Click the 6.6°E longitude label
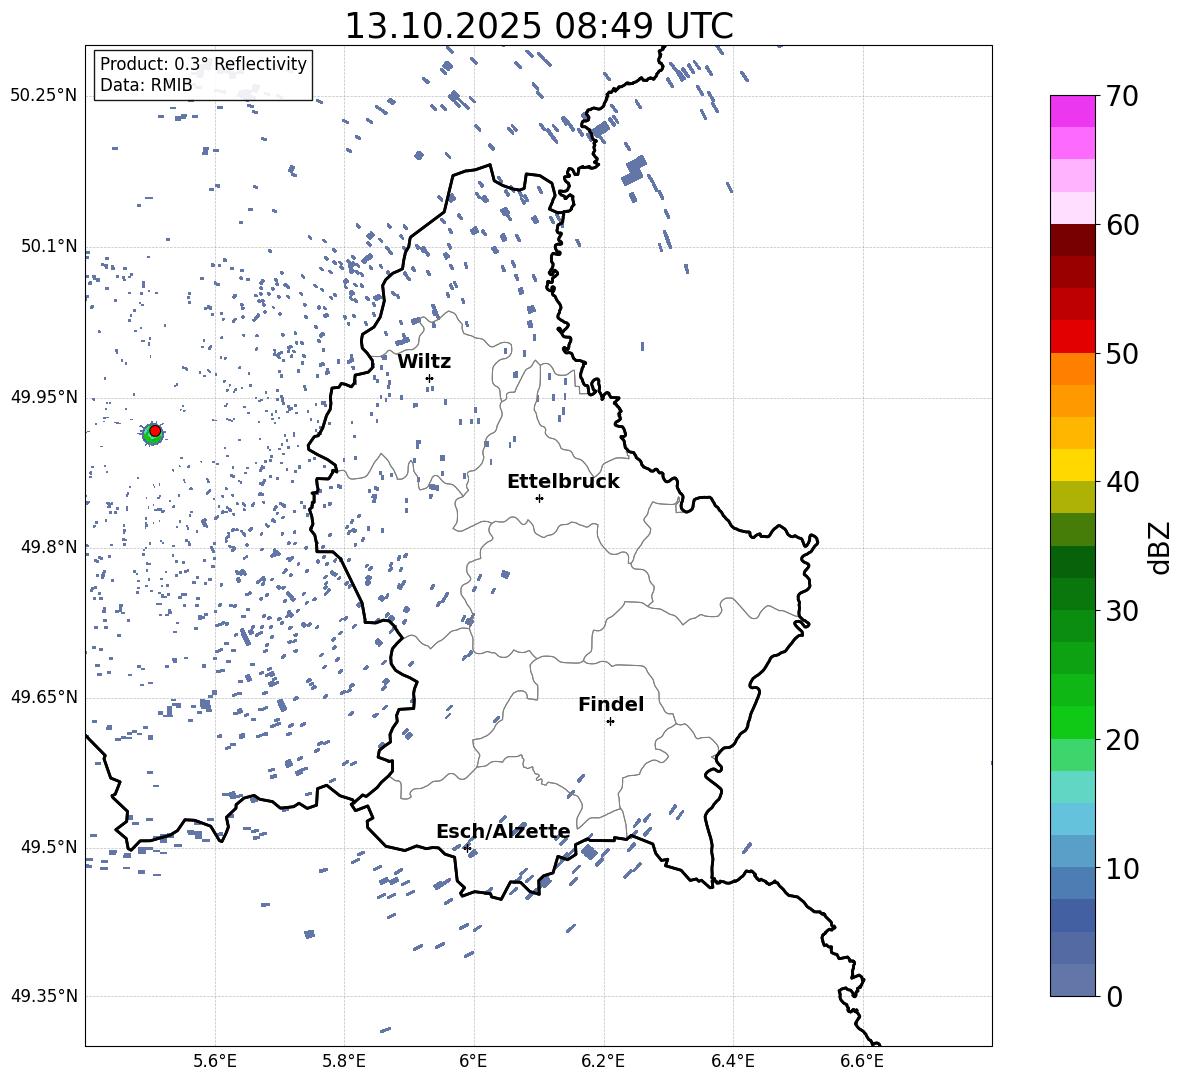The width and height of the screenshot is (1184, 1081). coord(862,1061)
